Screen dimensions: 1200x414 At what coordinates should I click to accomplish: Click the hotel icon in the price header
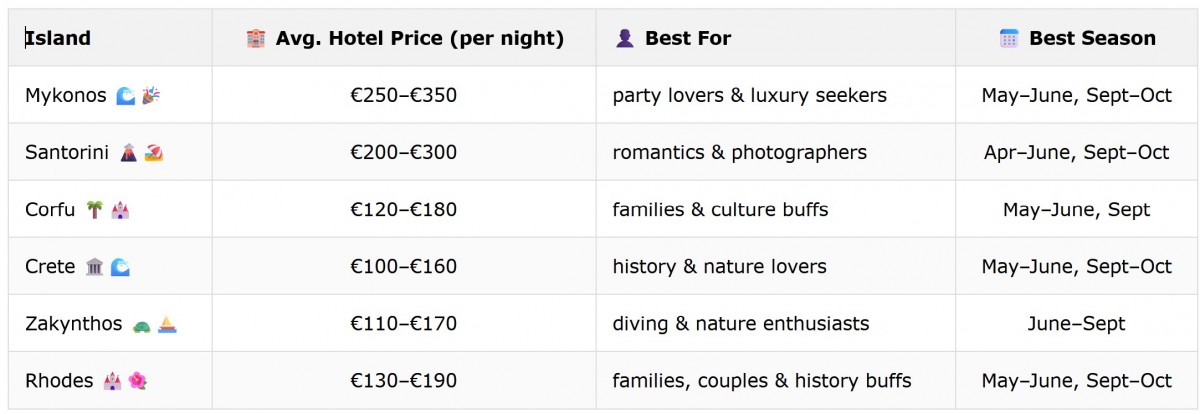pyautogui.click(x=255, y=38)
